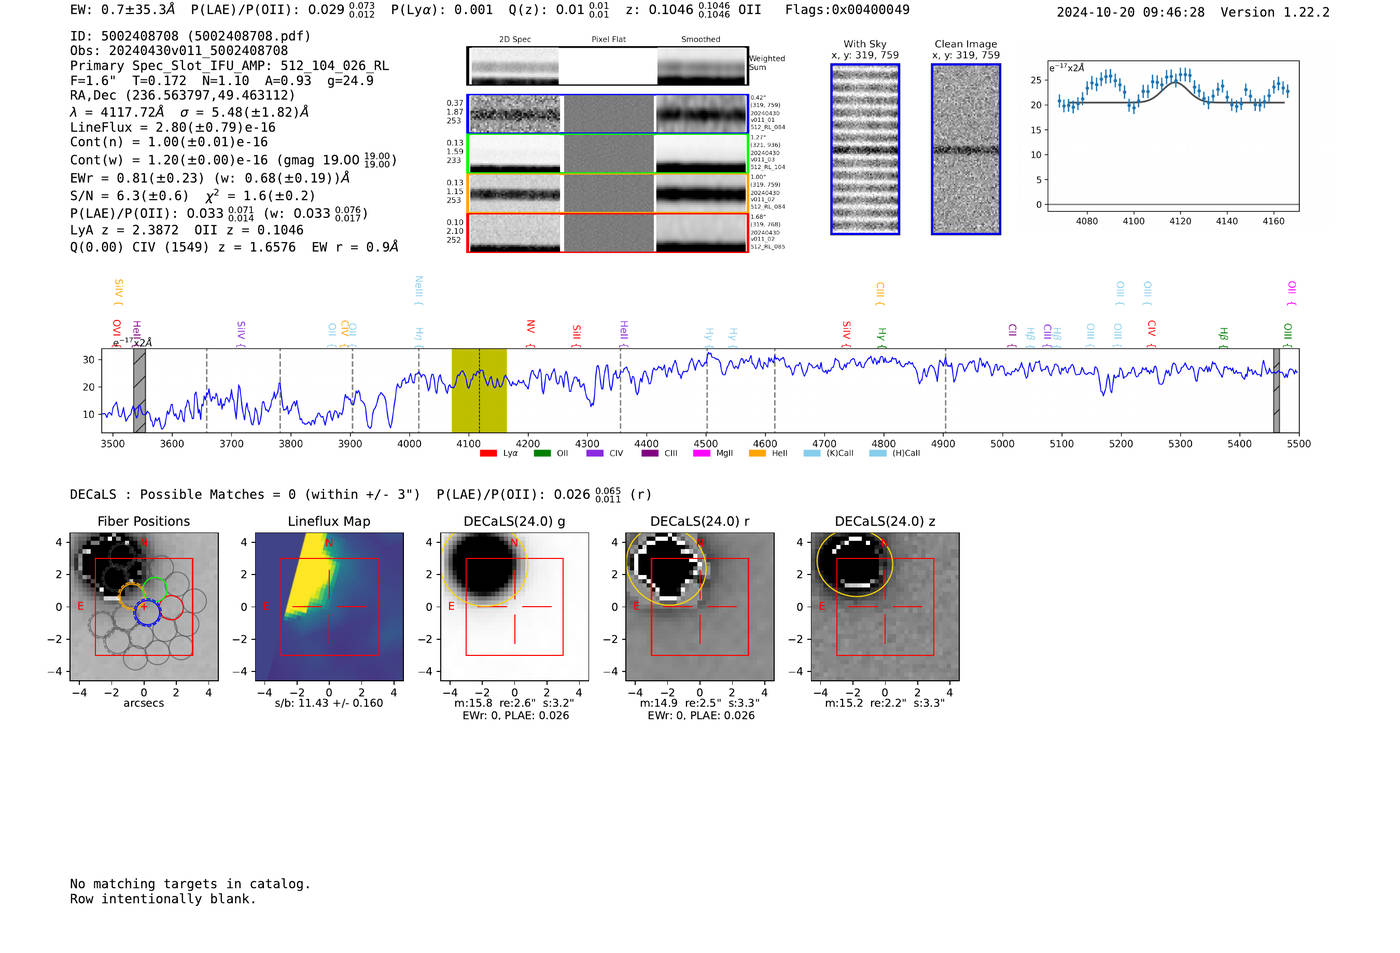Click the purple CIV legend swatch
The height and width of the screenshot is (953, 1400).
tap(595, 453)
